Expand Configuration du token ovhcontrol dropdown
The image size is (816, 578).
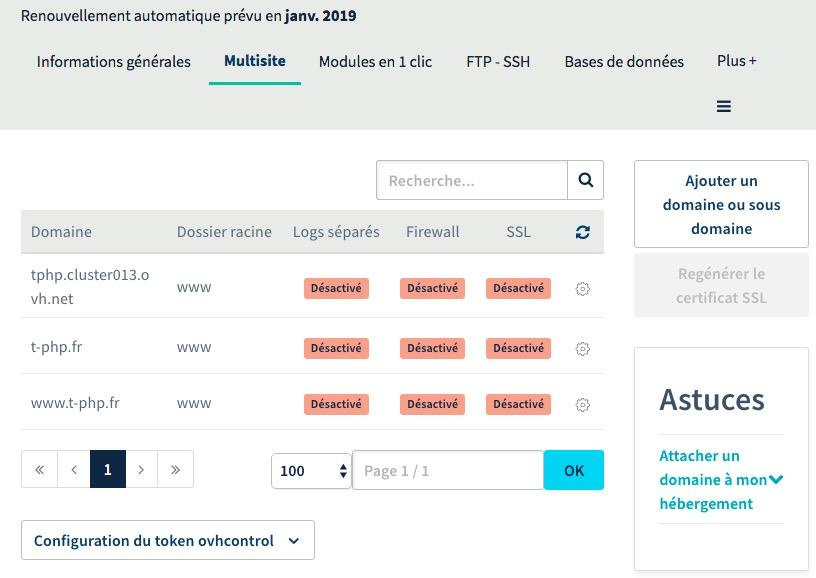(x=167, y=540)
